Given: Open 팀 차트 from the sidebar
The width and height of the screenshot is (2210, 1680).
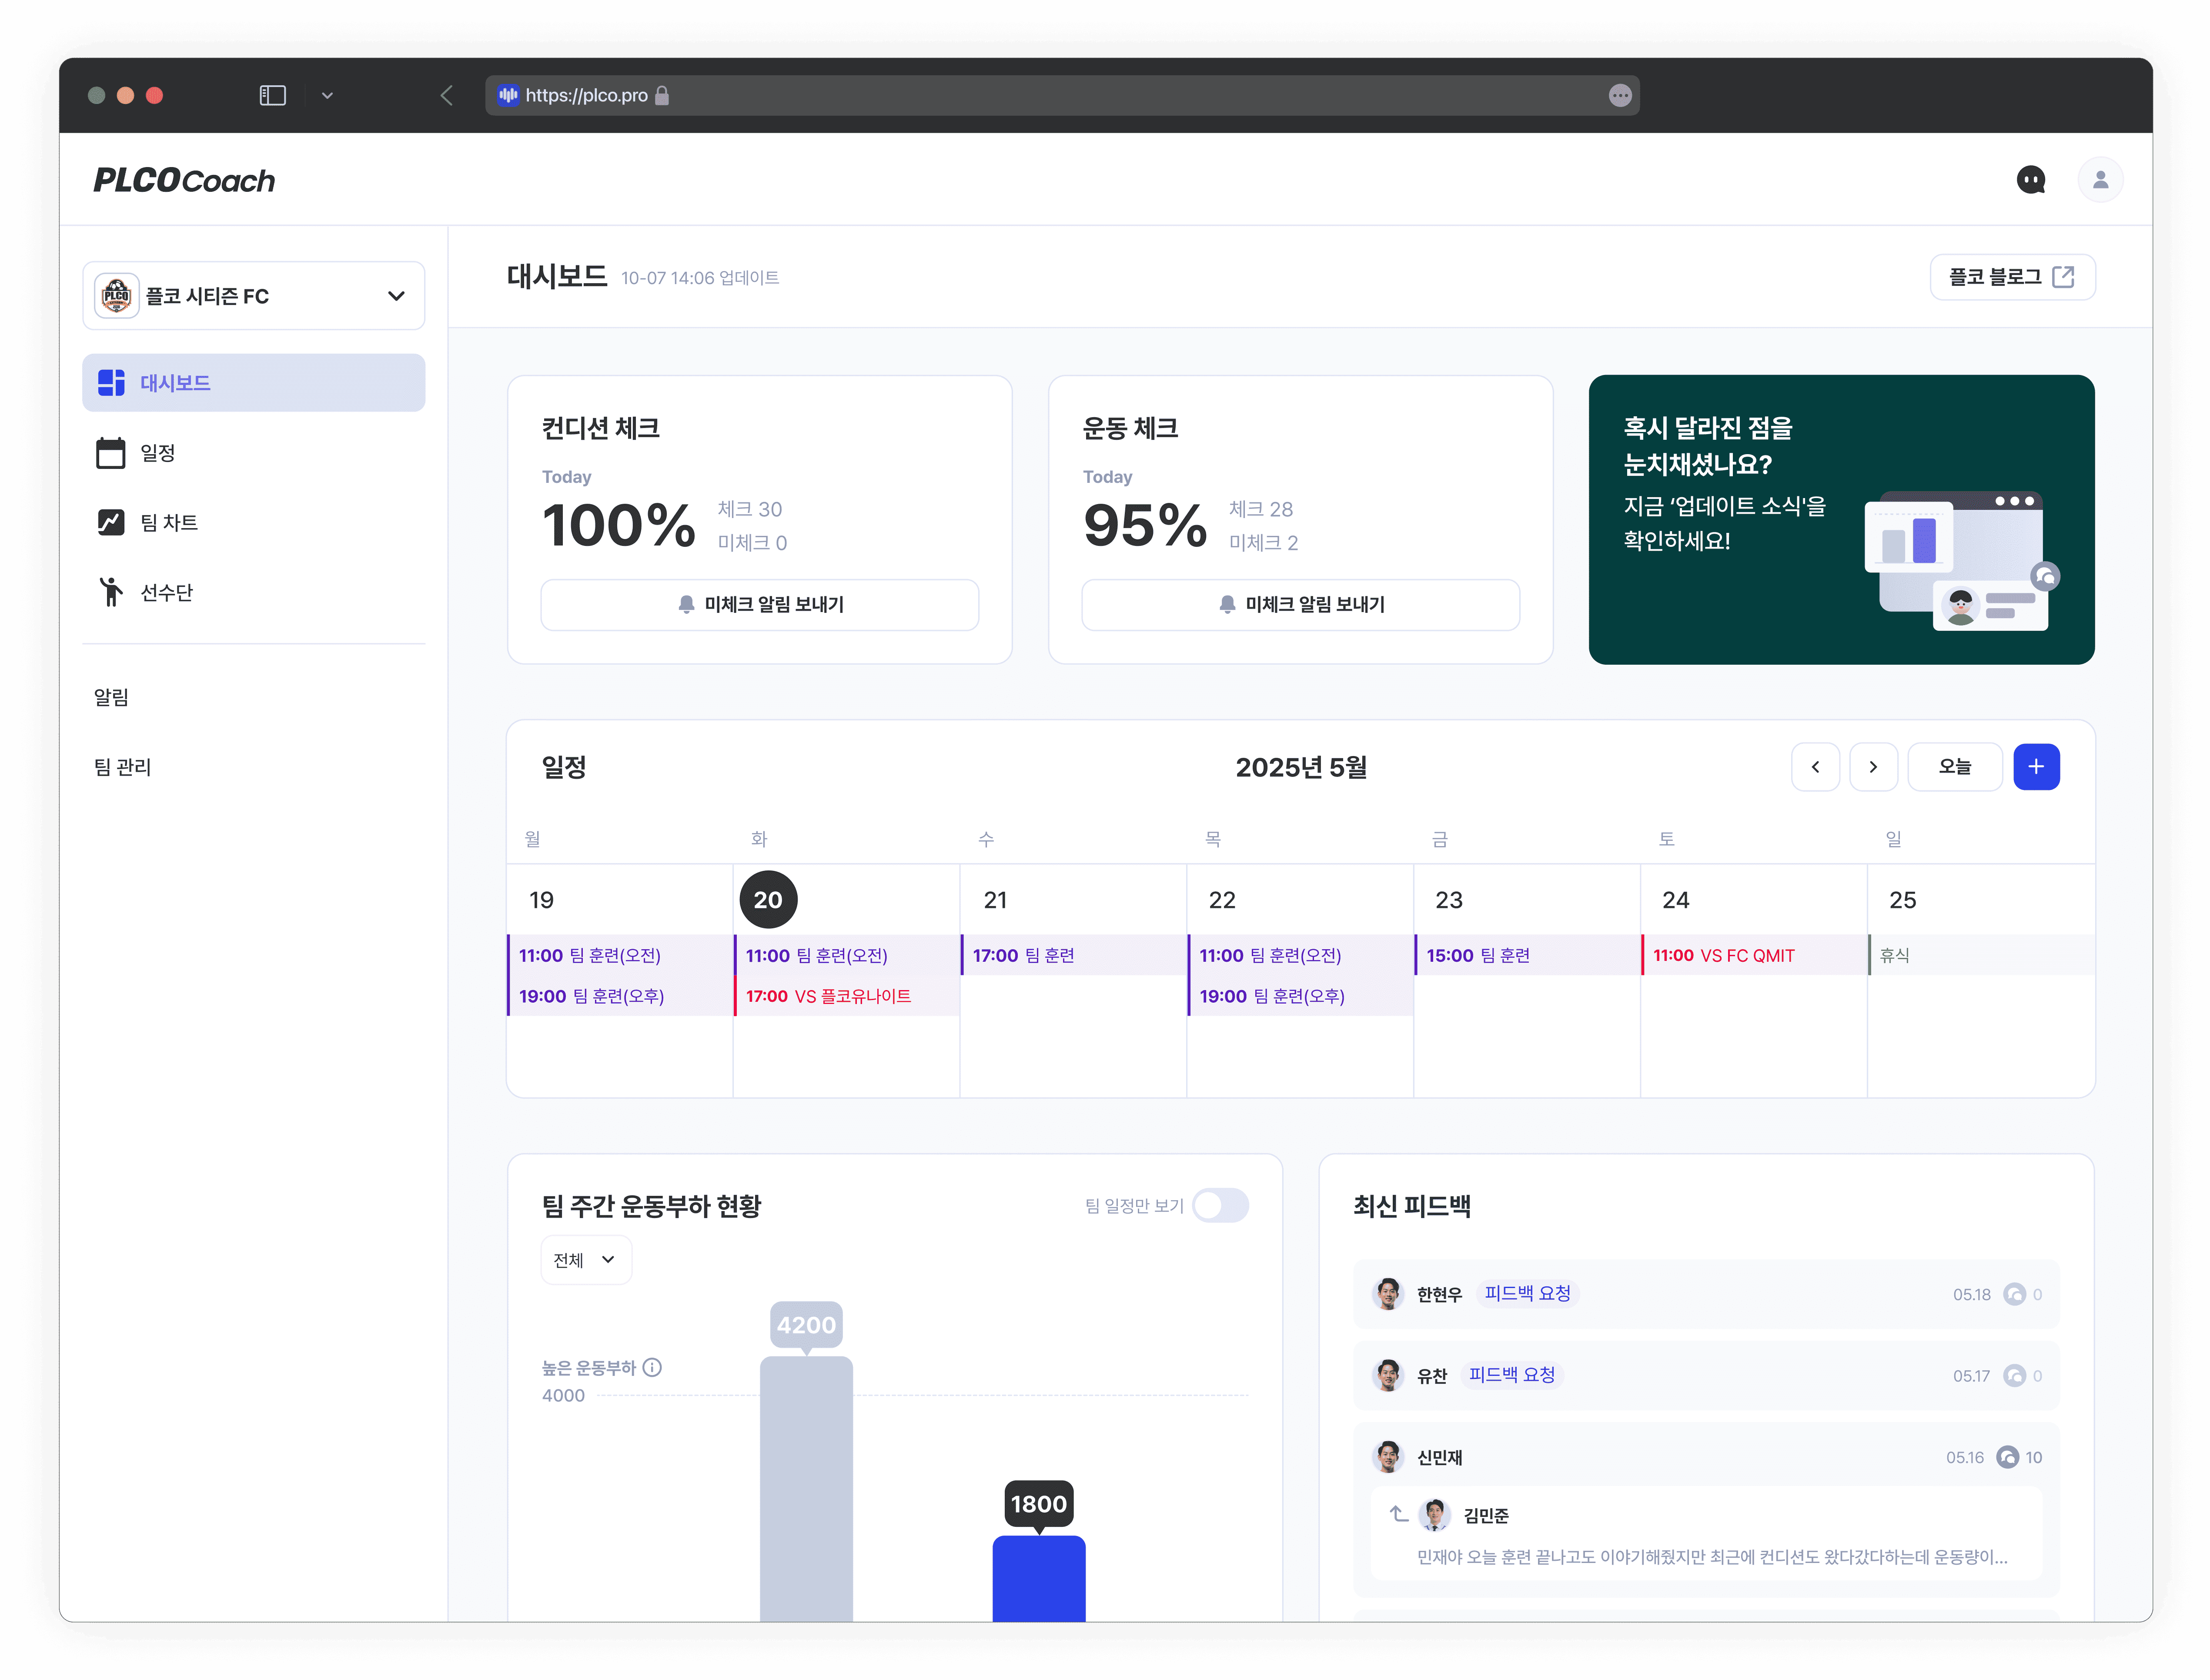Looking at the screenshot, I should pyautogui.click(x=111, y=522).
